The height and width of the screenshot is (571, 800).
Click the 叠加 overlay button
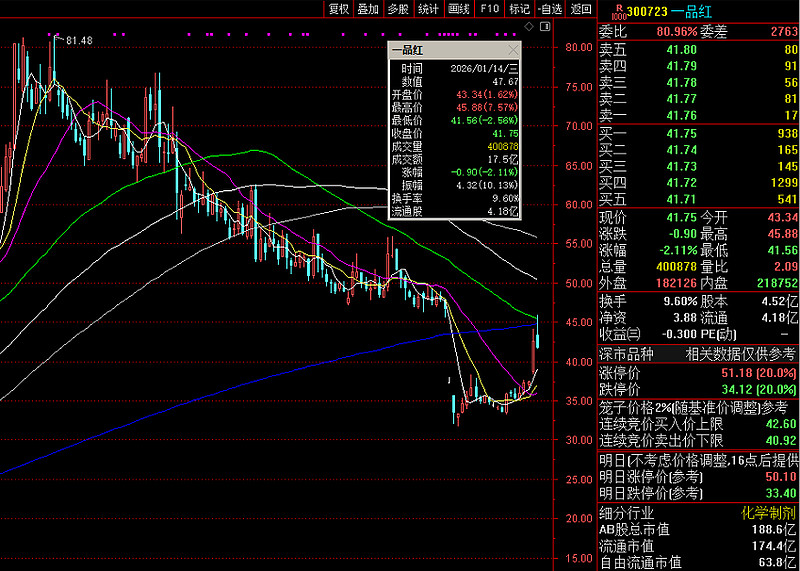pyautogui.click(x=368, y=9)
